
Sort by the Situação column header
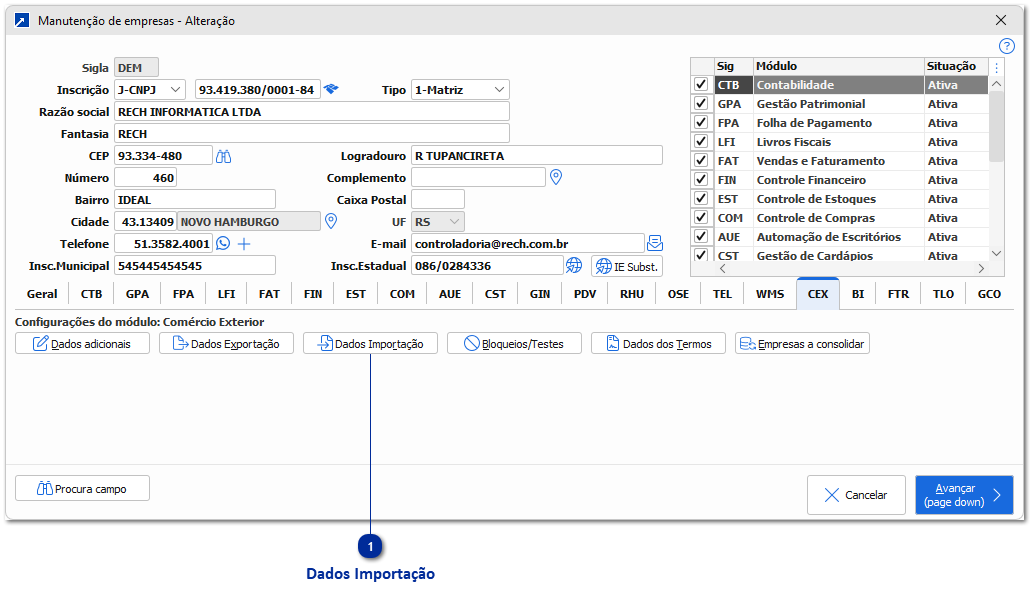click(x=955, y=66)
